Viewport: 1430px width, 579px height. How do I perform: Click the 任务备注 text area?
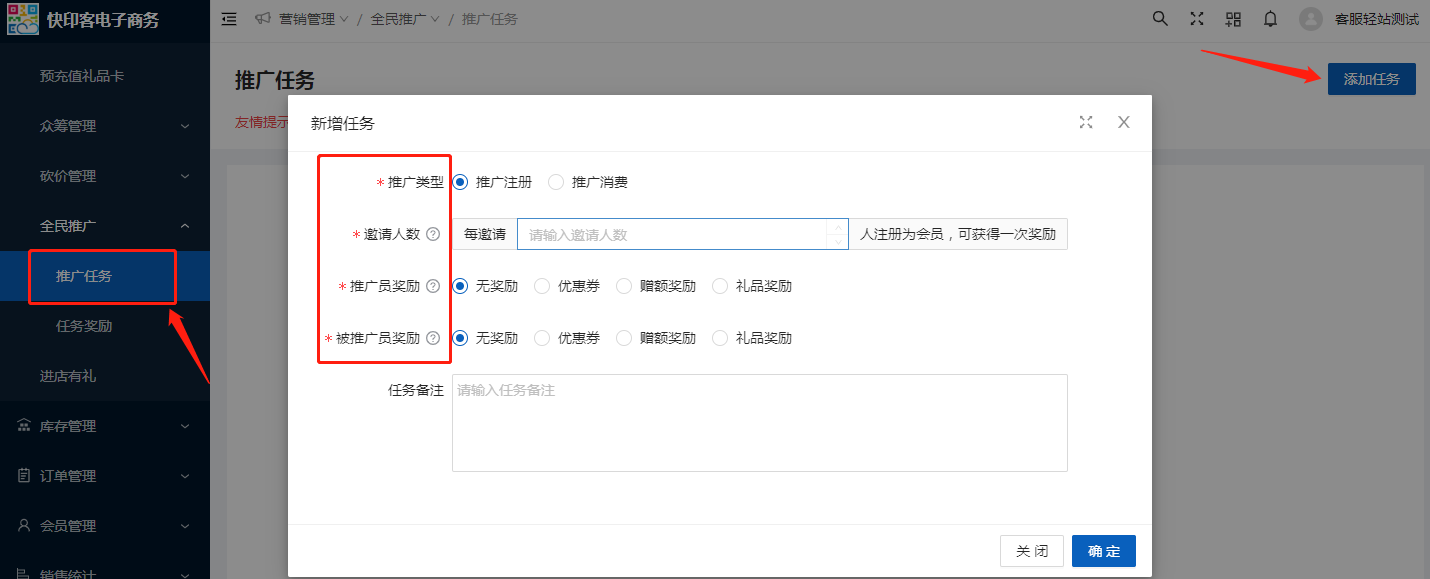tap(759, 422)
